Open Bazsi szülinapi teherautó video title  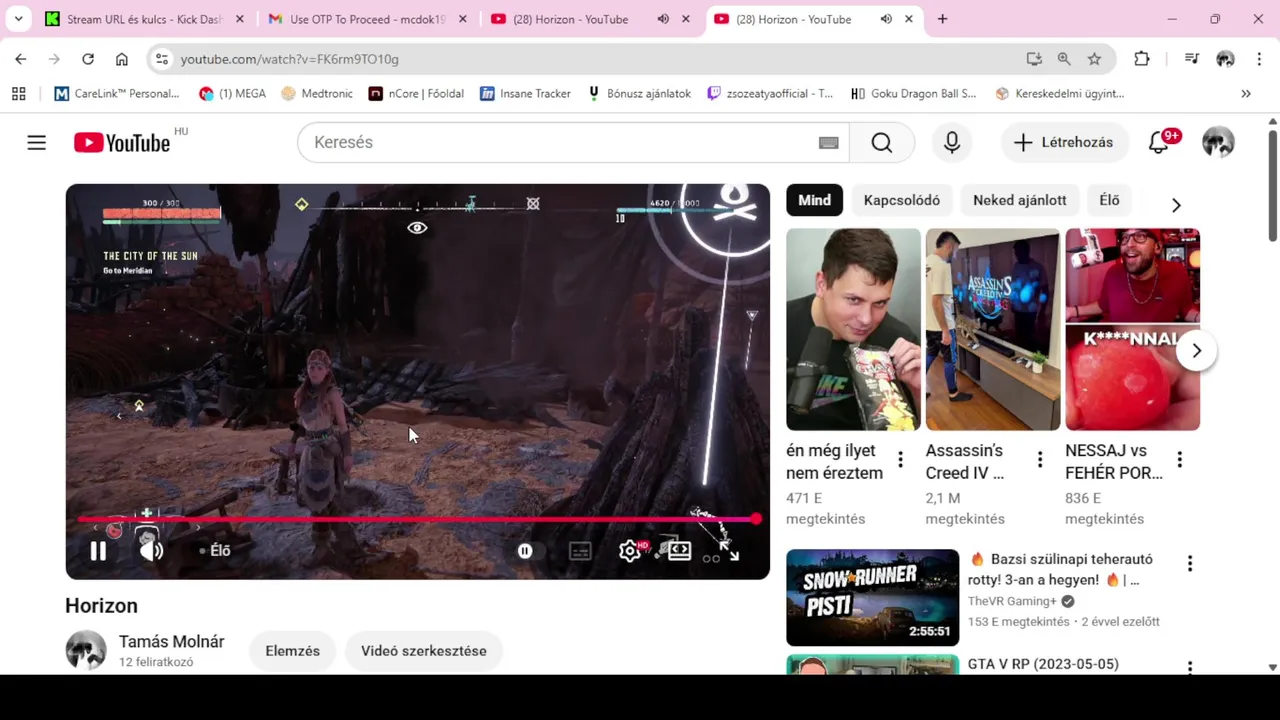point(1060,569)
